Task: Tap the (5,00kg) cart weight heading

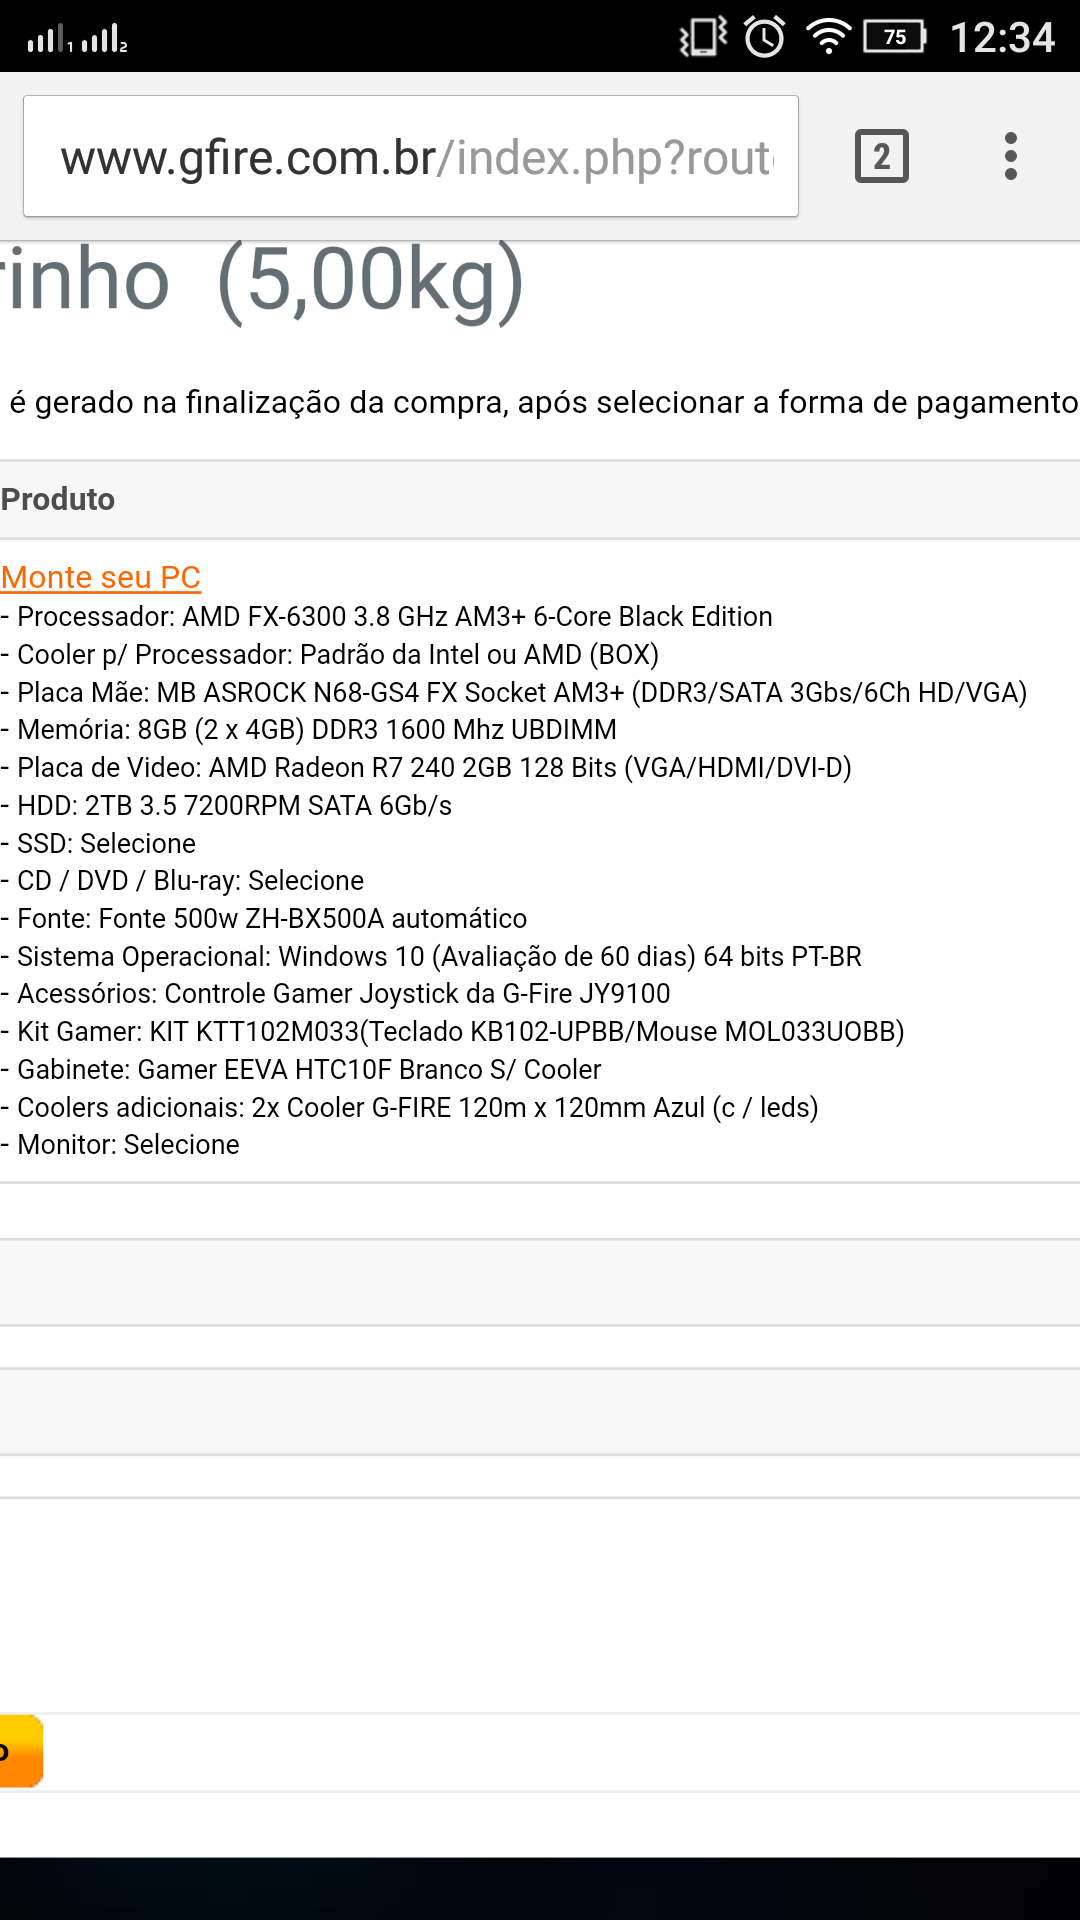Action: [x=370, y=282]
